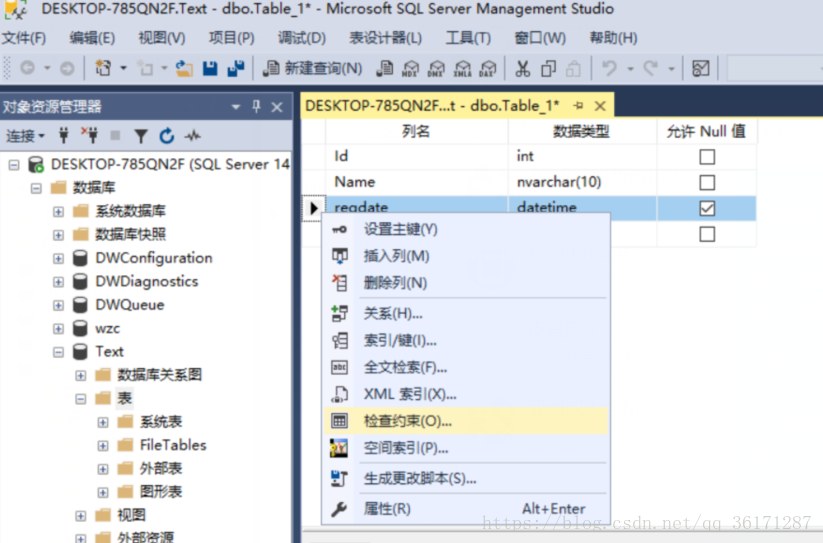Select the FileTables folder
Image resolution: width=823 pixels, height=543 pixels.
click(x=173, y=445)
